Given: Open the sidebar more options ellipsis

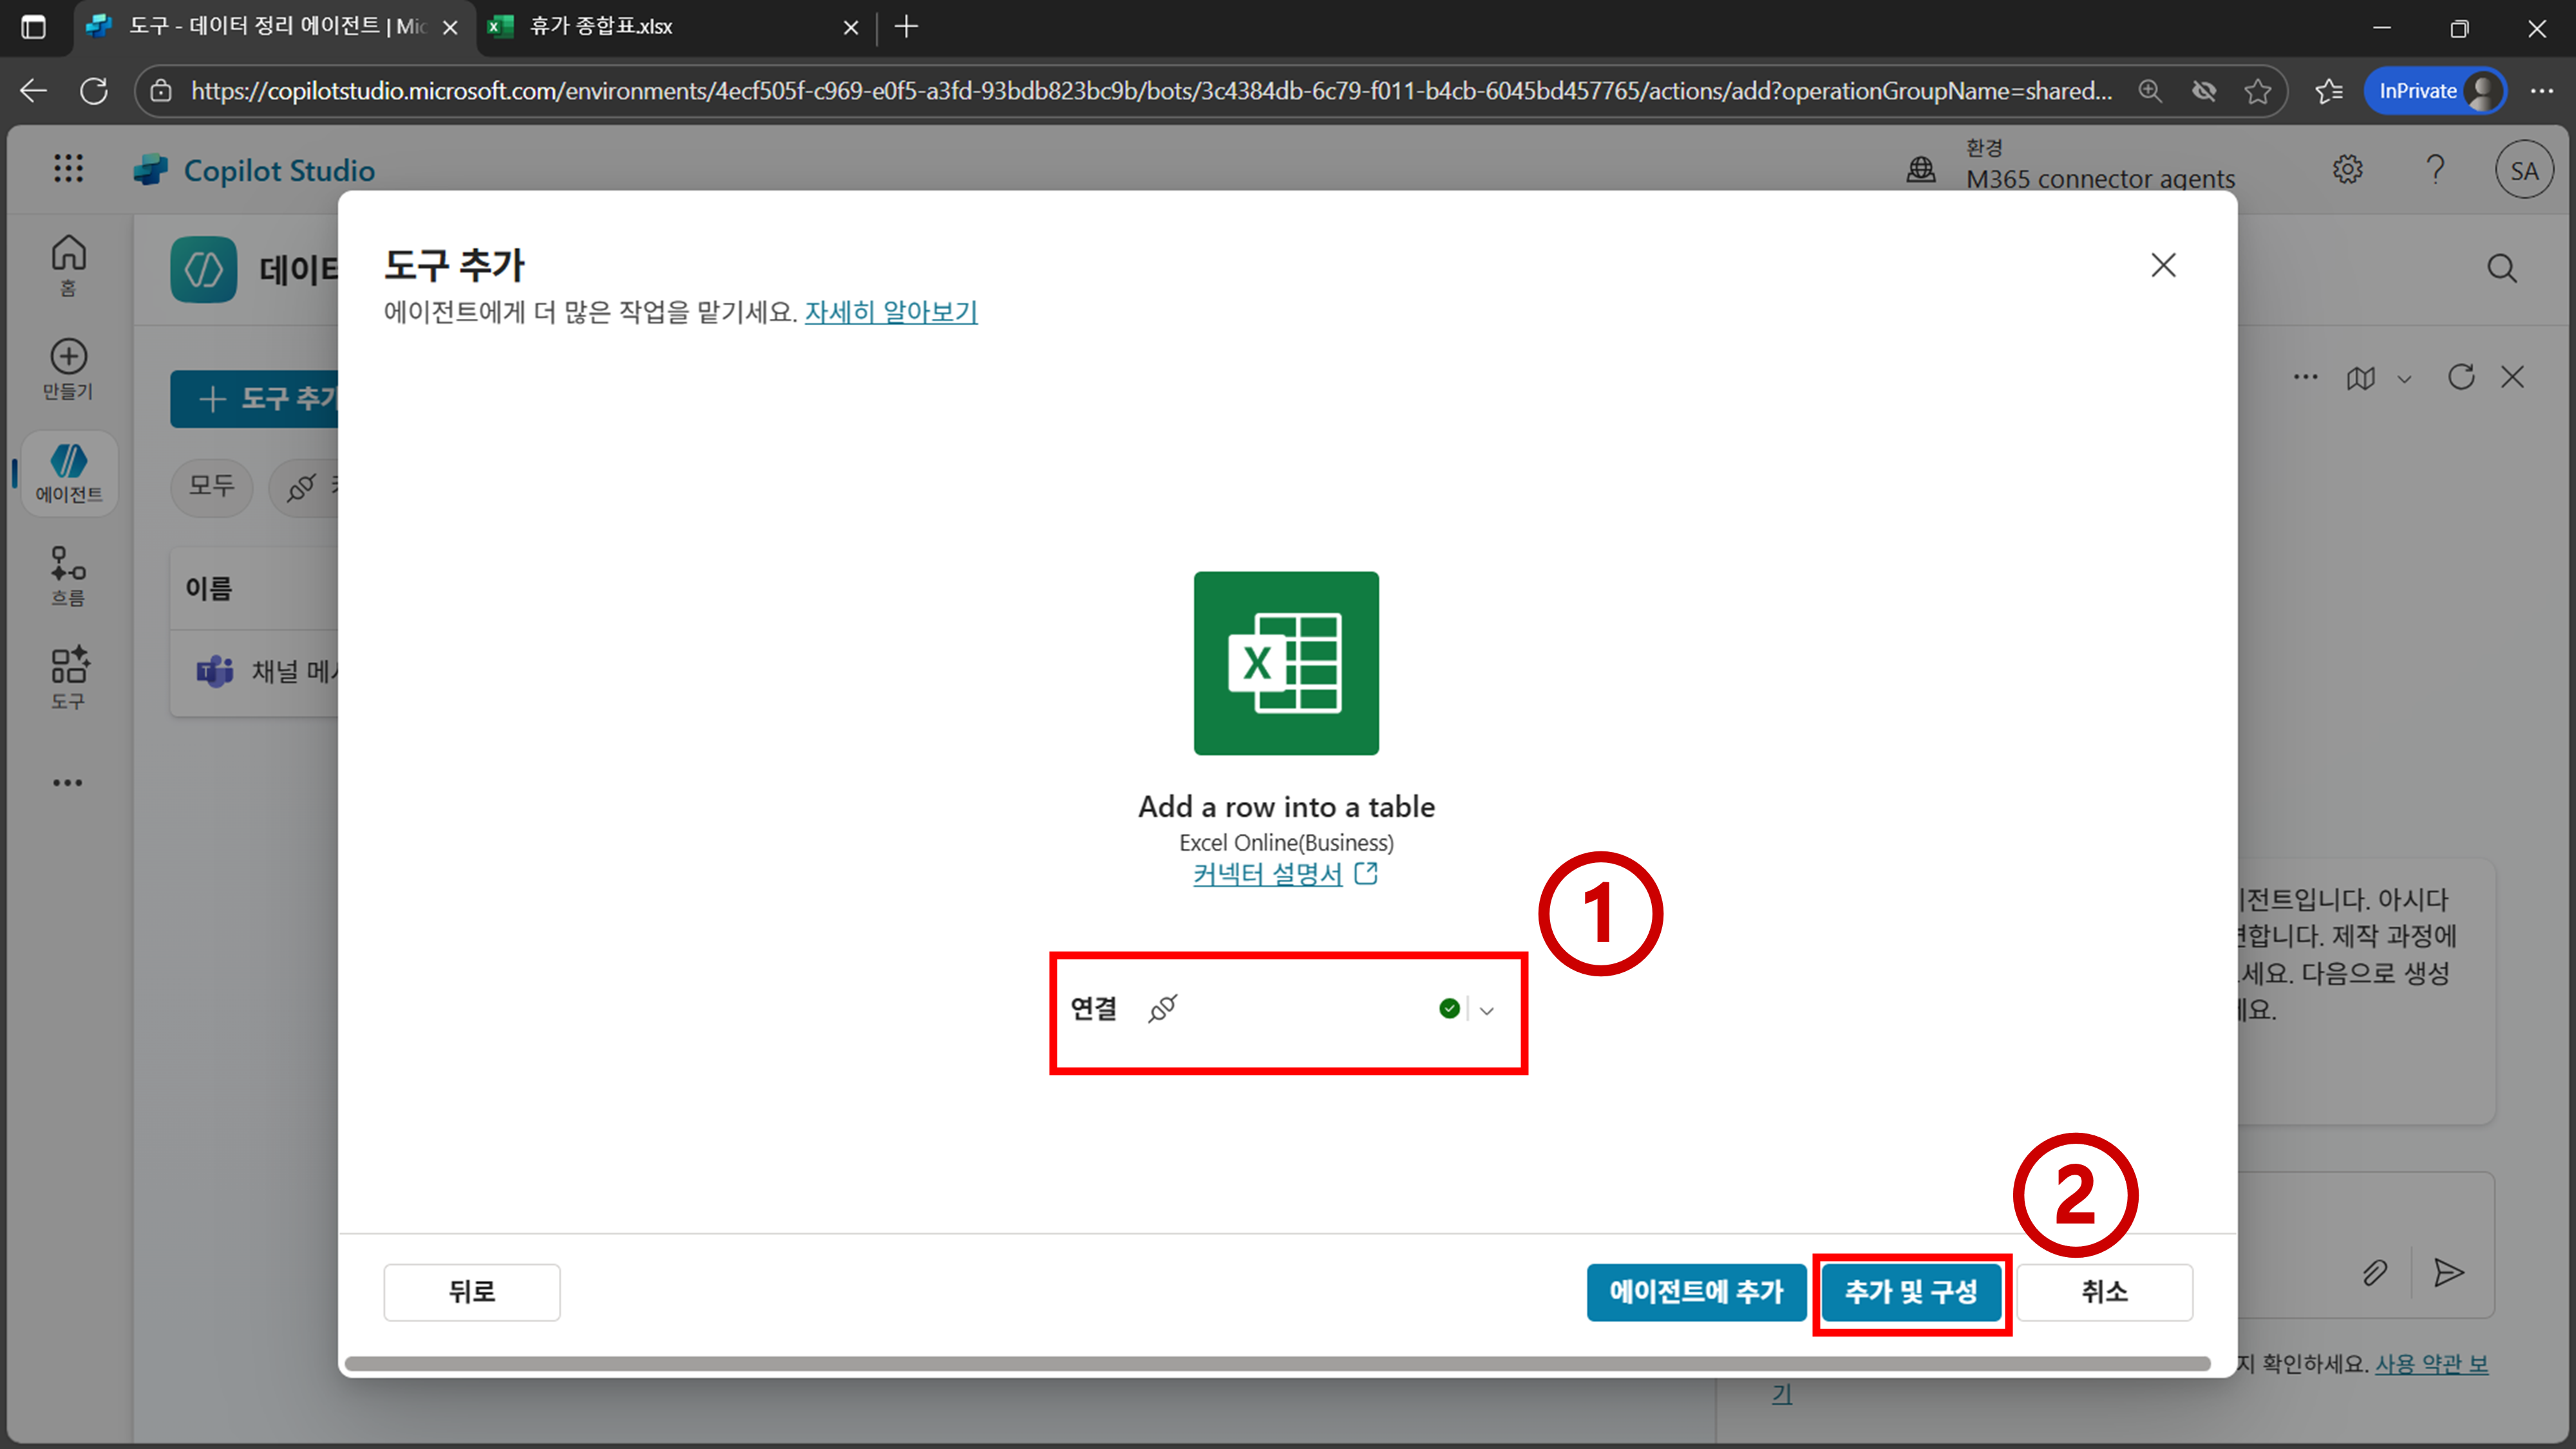Looking at the screenshot, I should pyautogui.click(x=68, y=783).
